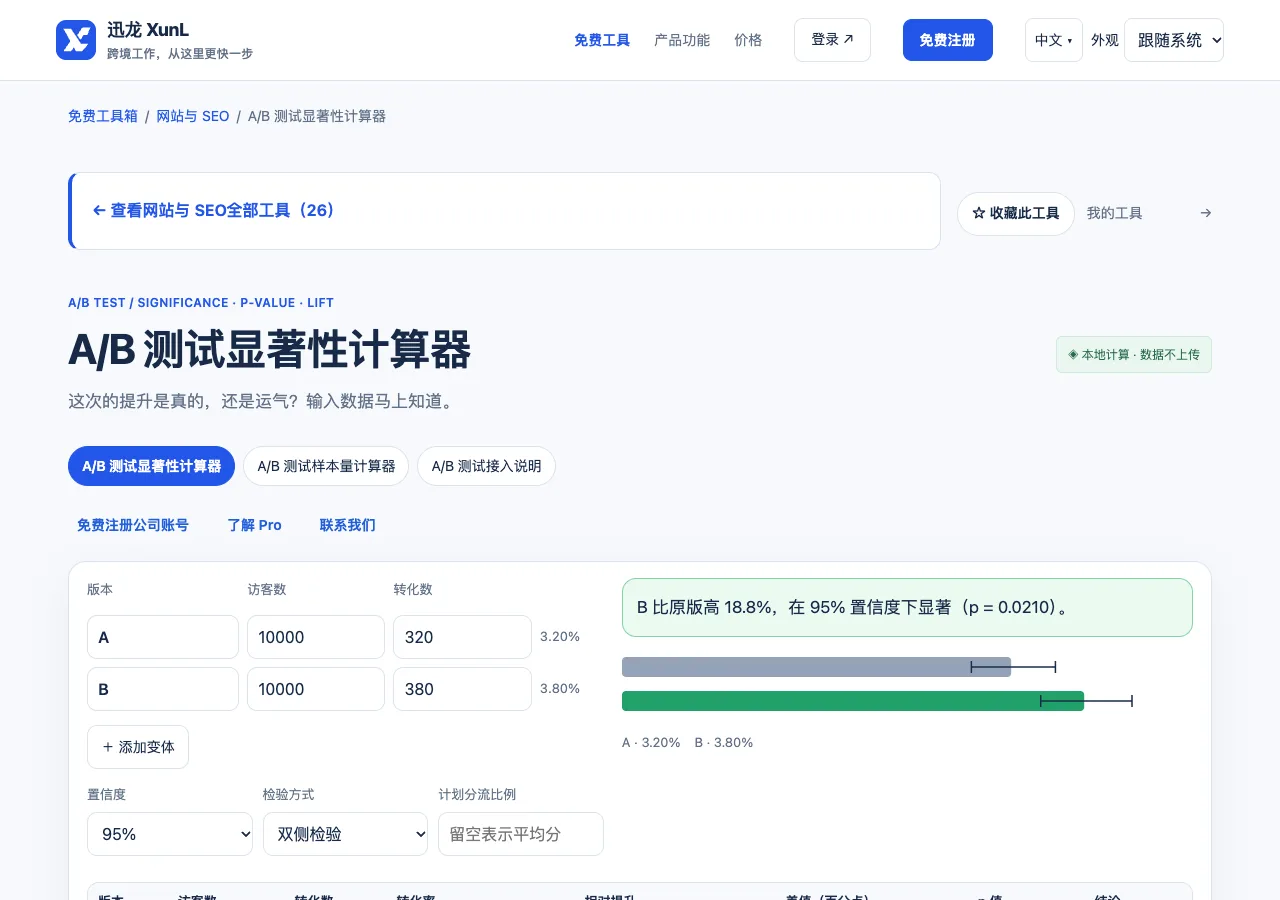The image size is (1280, 900).
Task: Focus the B visitors field 10000
Action: (x=316, y=689)
